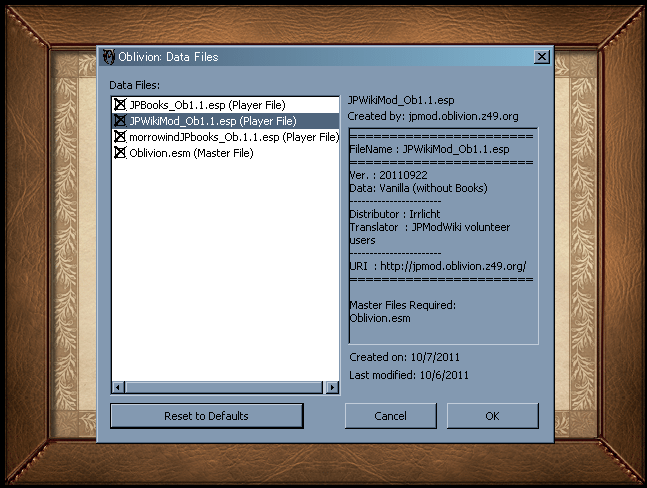
Task: Confirm the selection with the OK button
Action: click(492, 415)
